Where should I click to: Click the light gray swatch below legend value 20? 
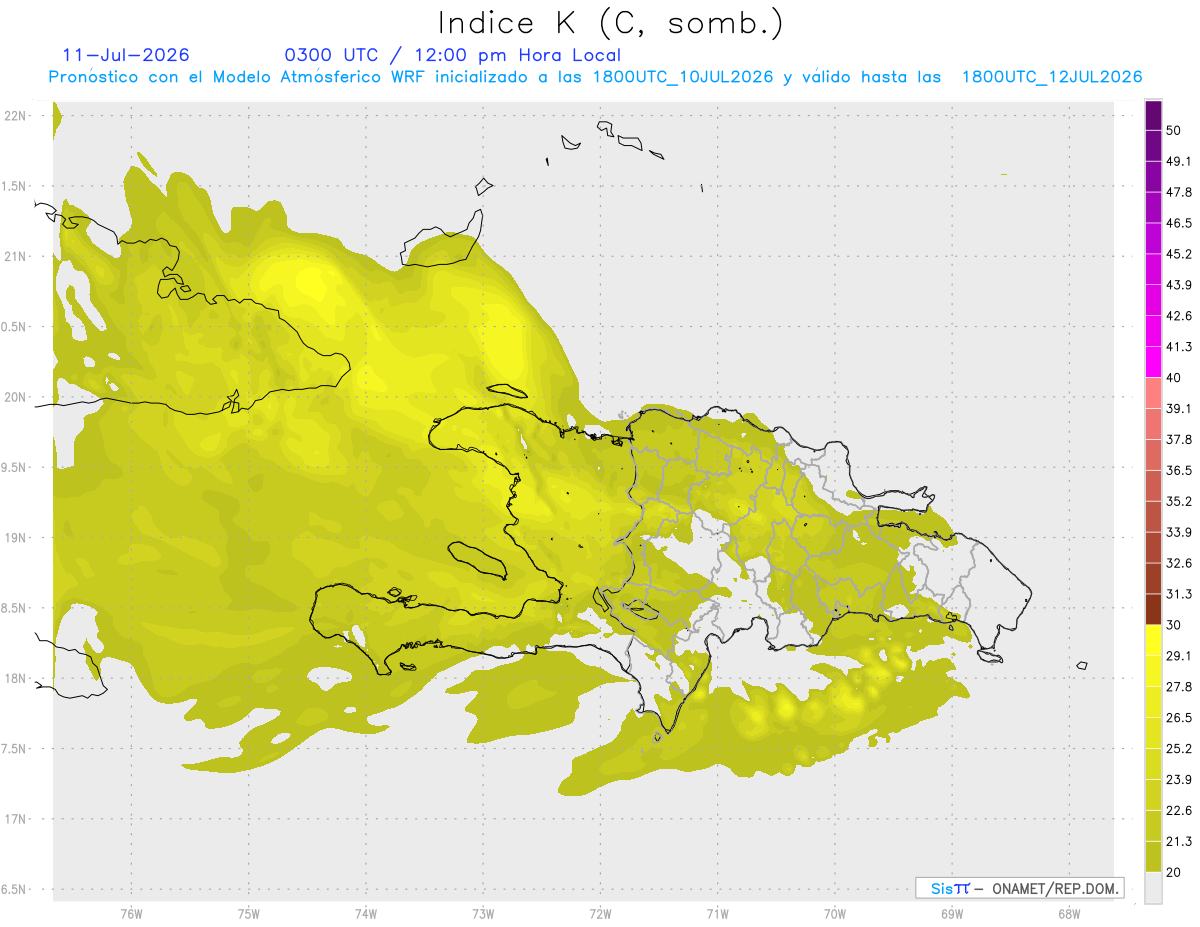[1153, 887]
